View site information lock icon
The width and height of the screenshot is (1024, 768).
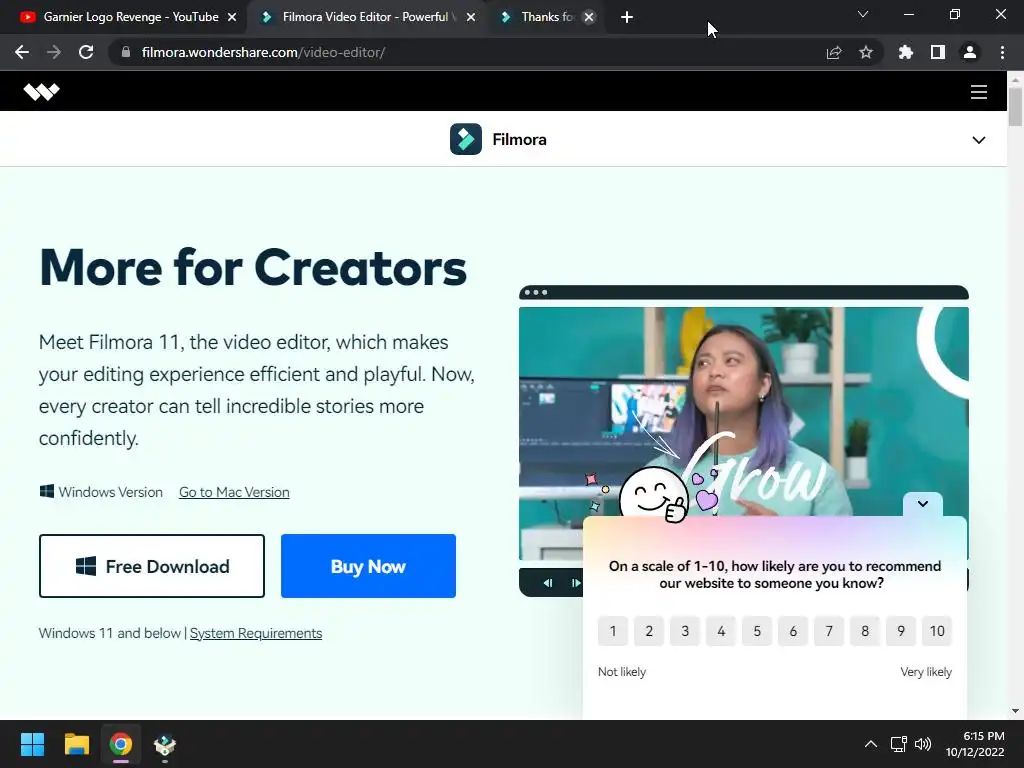pos(126,52)
